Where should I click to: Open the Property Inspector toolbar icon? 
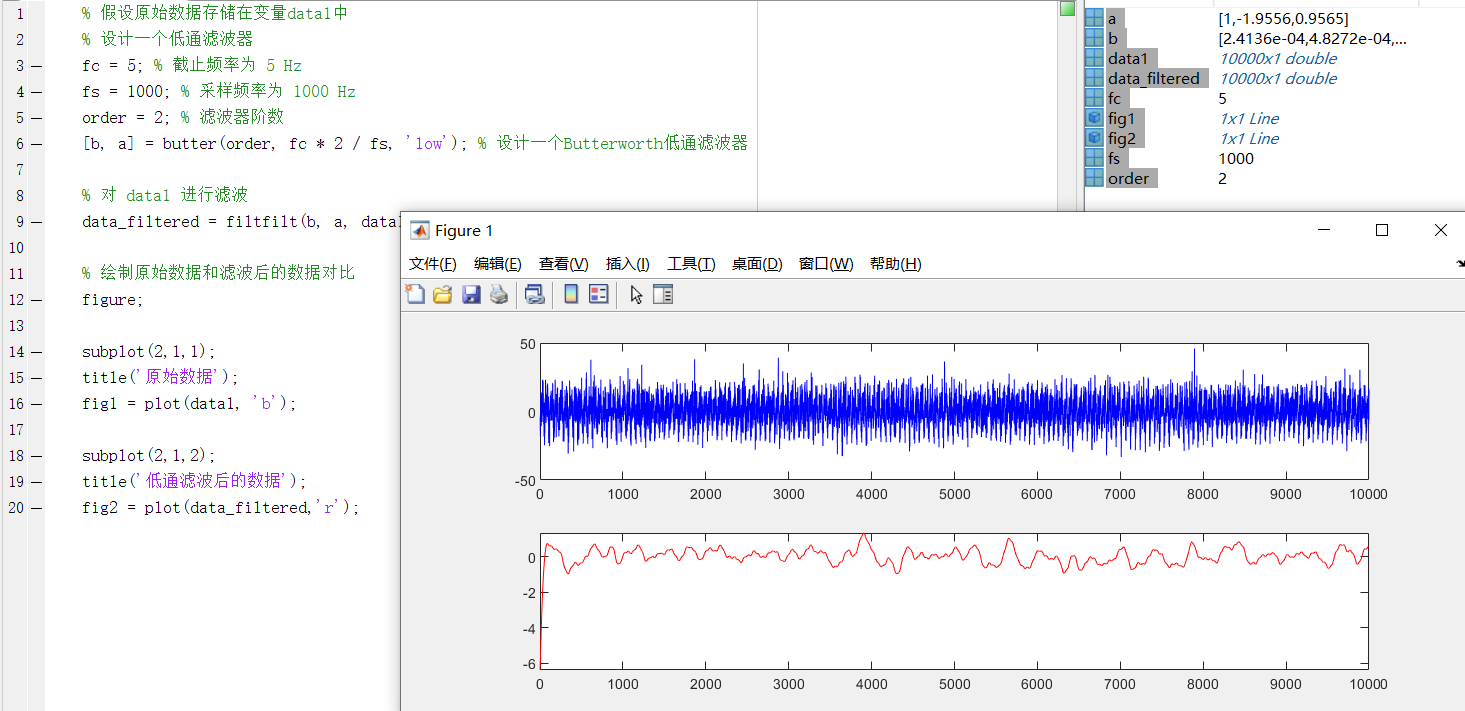click(663, 294)
